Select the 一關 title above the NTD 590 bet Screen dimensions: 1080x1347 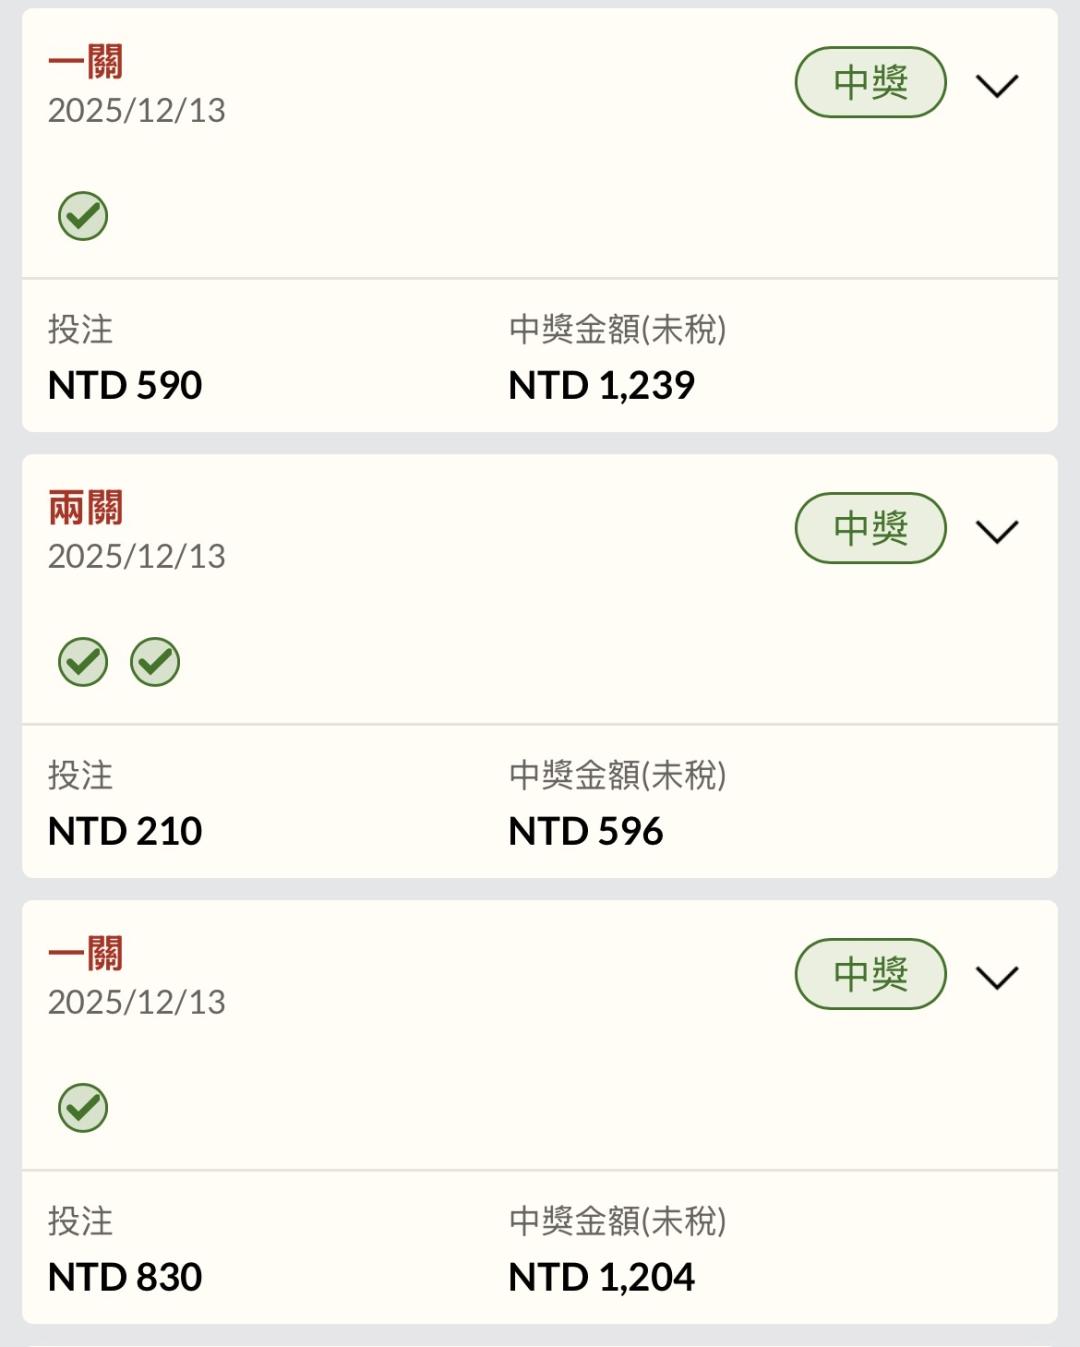[86, 62]
